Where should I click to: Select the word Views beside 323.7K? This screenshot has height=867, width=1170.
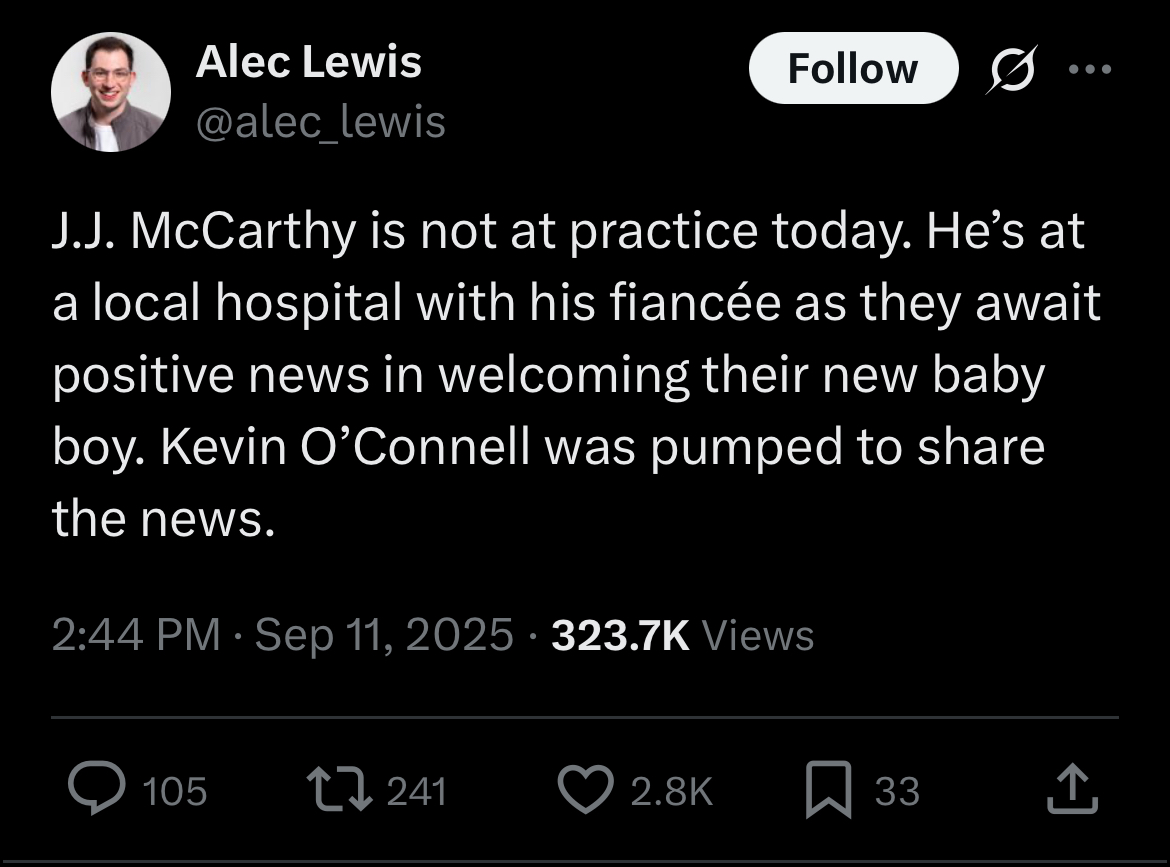tap(758, 636)
